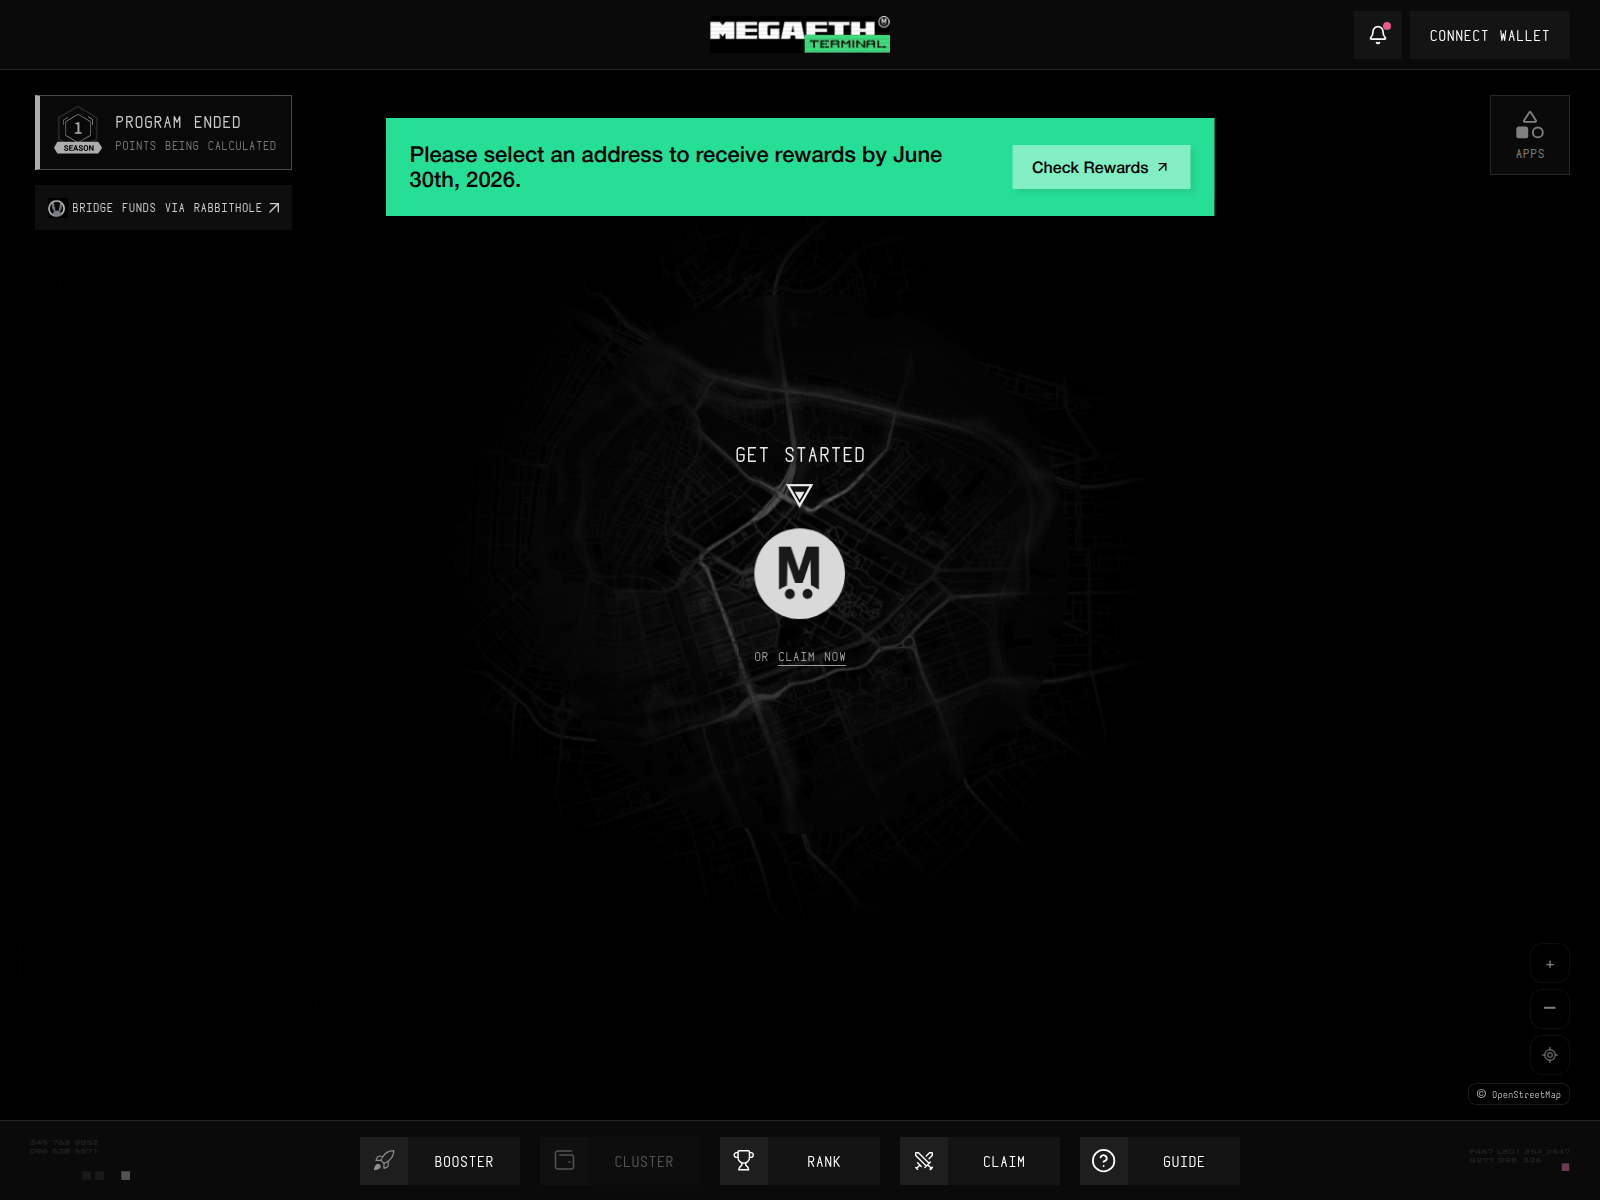Open the Rank tab

800,1161
